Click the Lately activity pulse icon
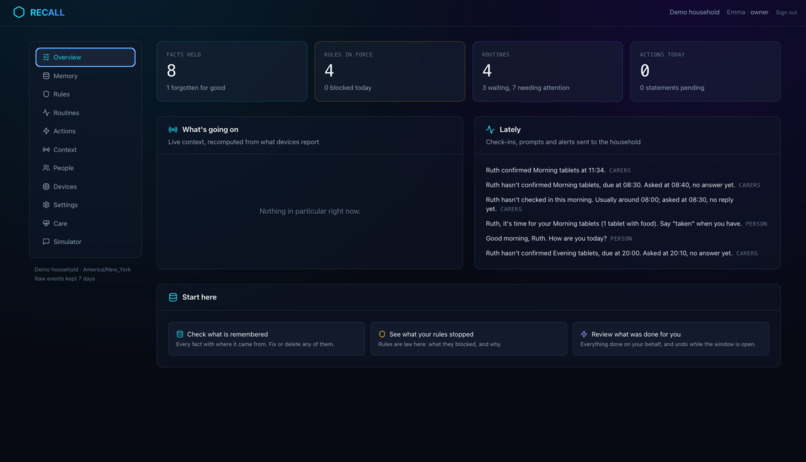 [x=490, y=130]
